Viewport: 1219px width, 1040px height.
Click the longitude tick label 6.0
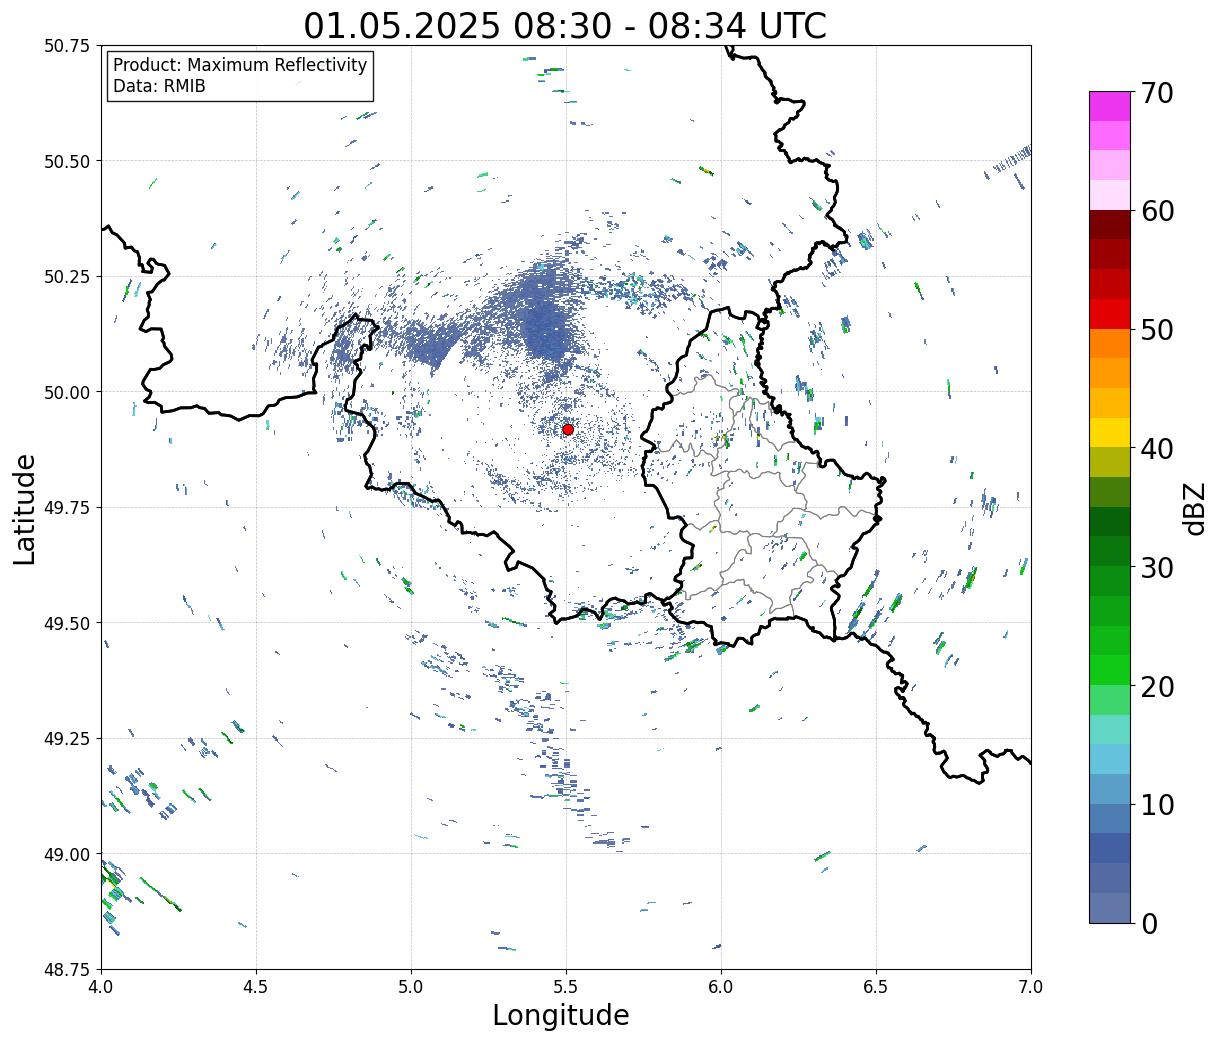tap(721, 986)
